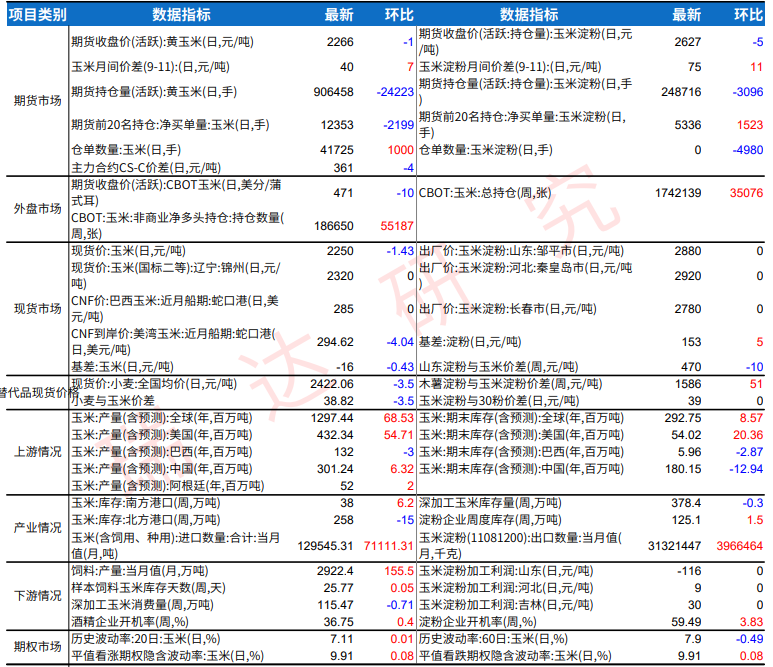Click CBOT:玉米:总持仓 value 1742139
773x667 pixels.
point(678,193)
